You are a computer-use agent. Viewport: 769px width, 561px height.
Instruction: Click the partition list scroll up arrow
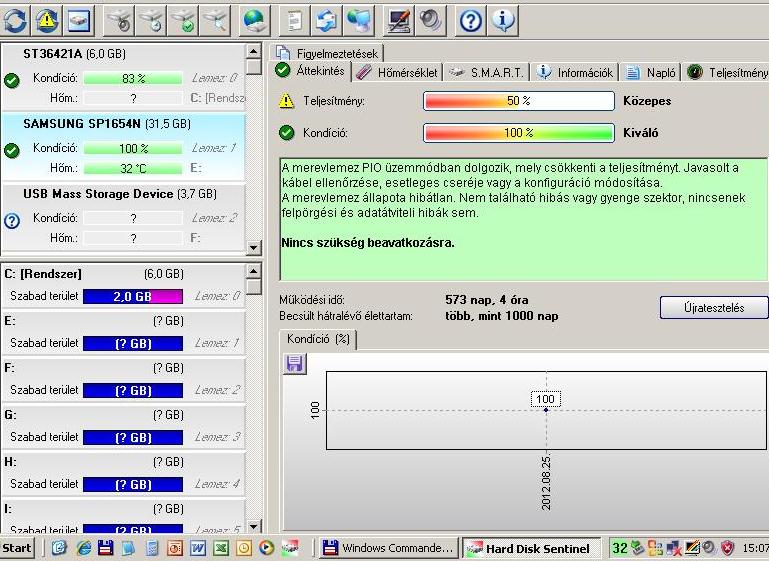tap(253, 271)
